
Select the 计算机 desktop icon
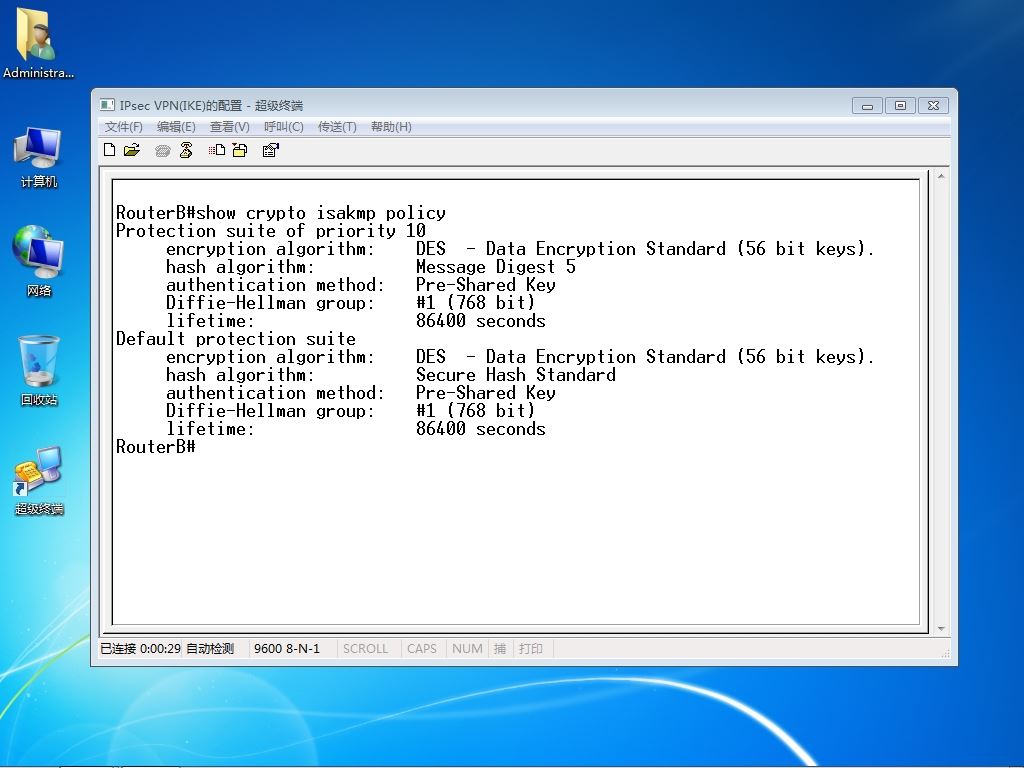point(39,157)
